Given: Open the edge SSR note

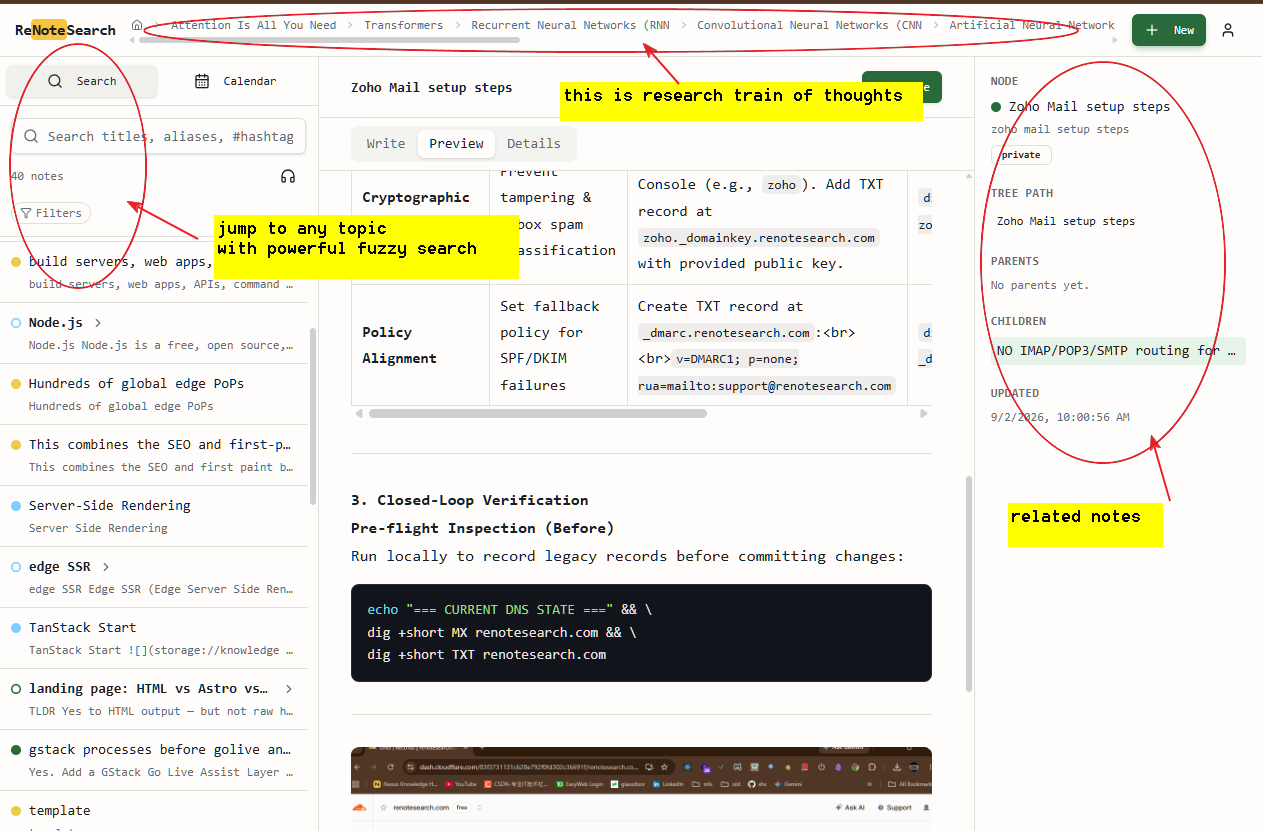Looking at the screenshot, I should coord(154,577).
